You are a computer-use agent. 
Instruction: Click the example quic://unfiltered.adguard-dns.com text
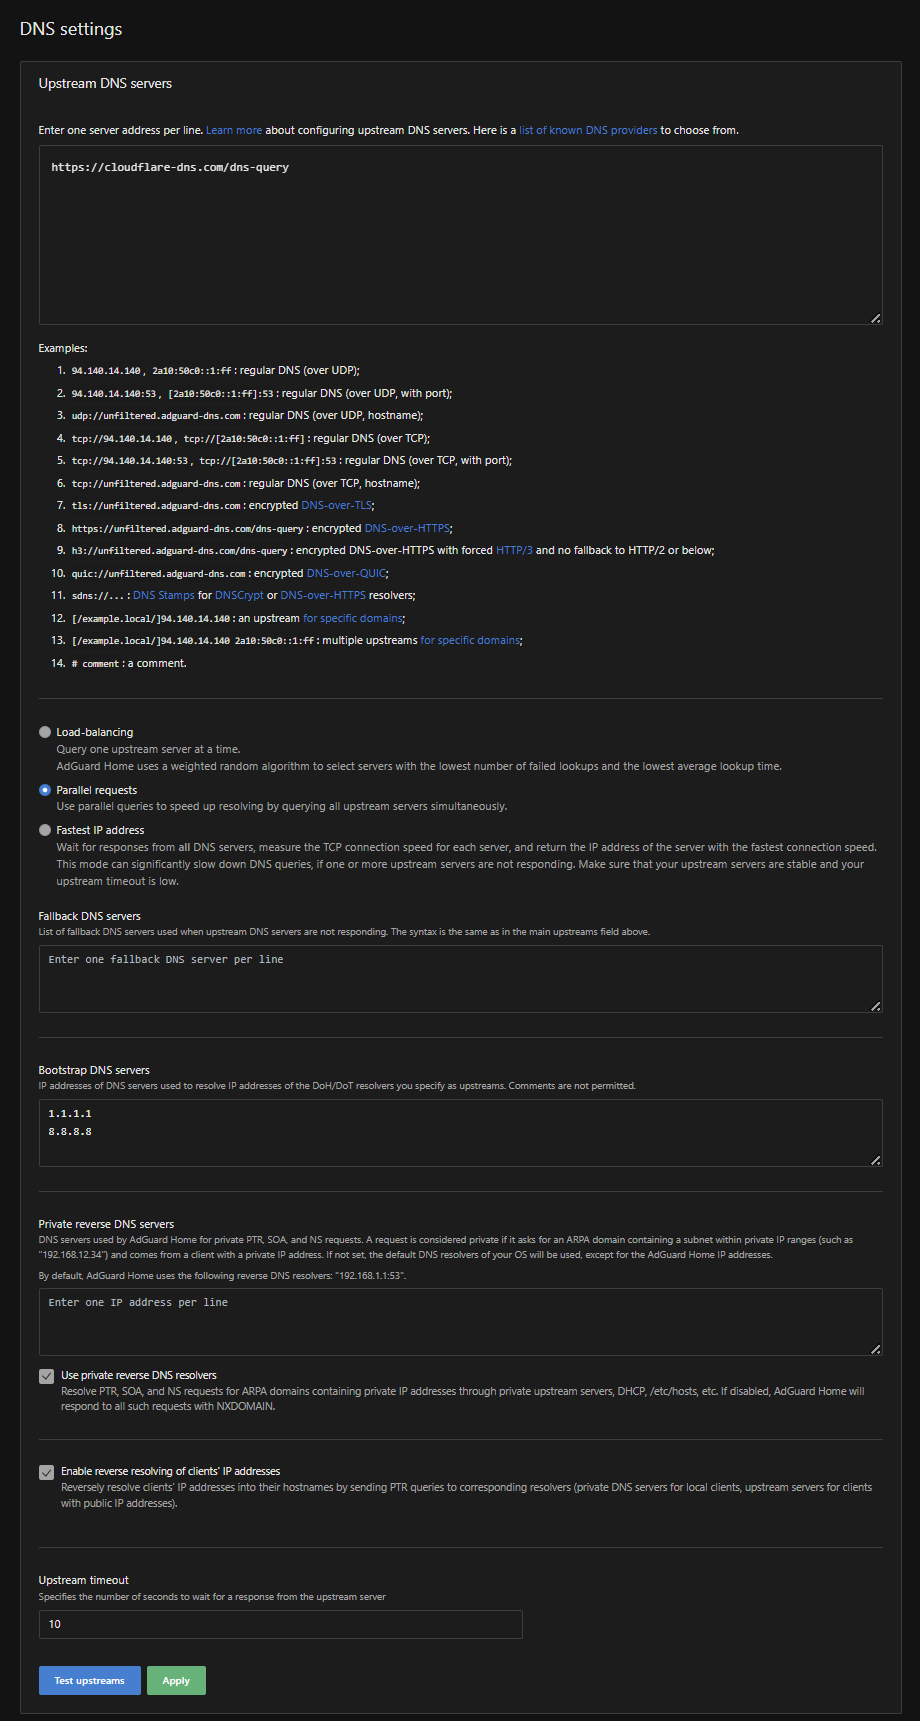[159, 574]
